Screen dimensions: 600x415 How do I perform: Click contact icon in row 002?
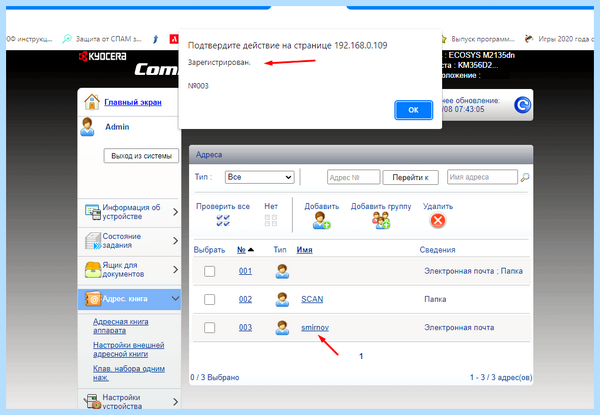[x=282, y=299]
